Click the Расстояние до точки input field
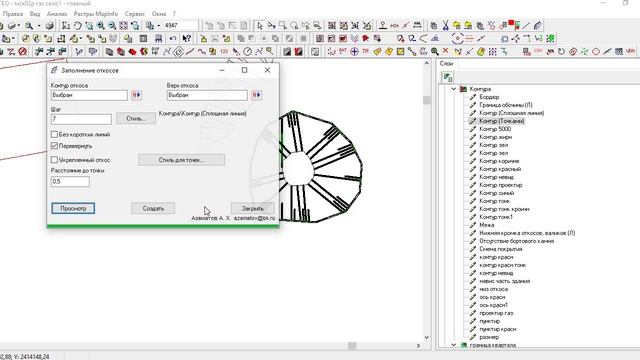The image size is (640, 360). (x=70, y=182)
